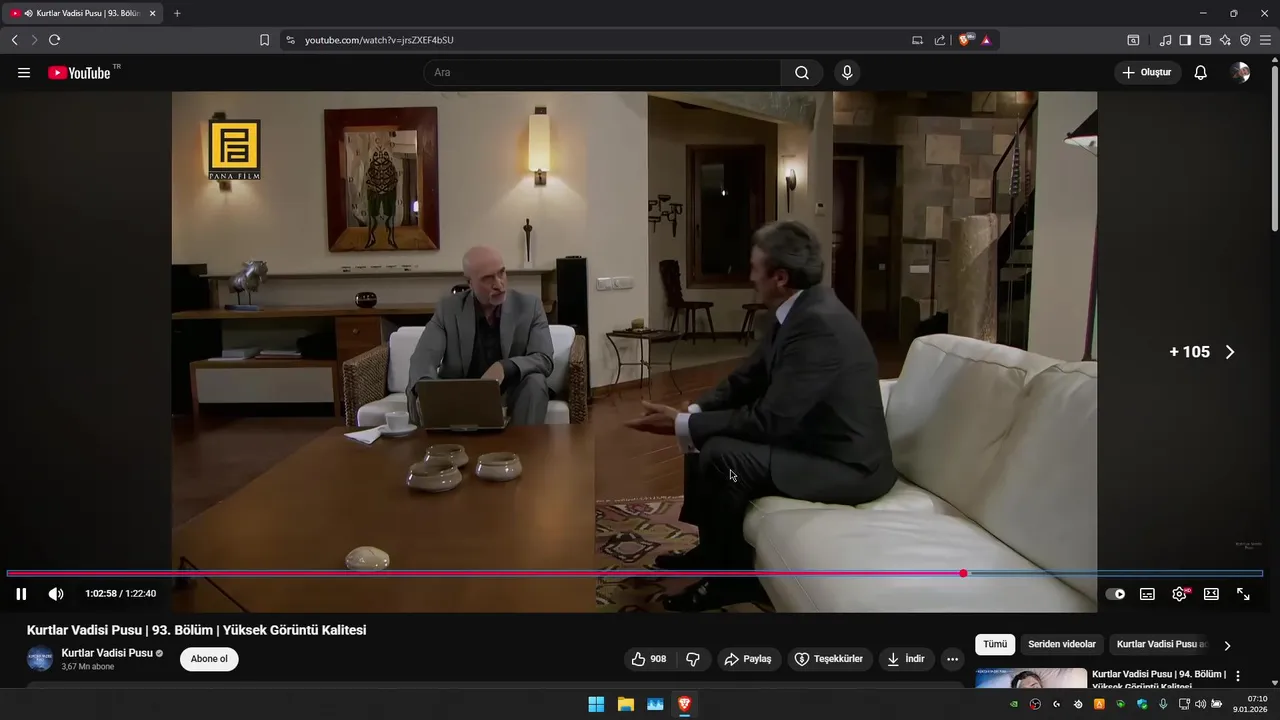Submit search with the magnifier button
1280x720 pixels.
click(802, 73)
